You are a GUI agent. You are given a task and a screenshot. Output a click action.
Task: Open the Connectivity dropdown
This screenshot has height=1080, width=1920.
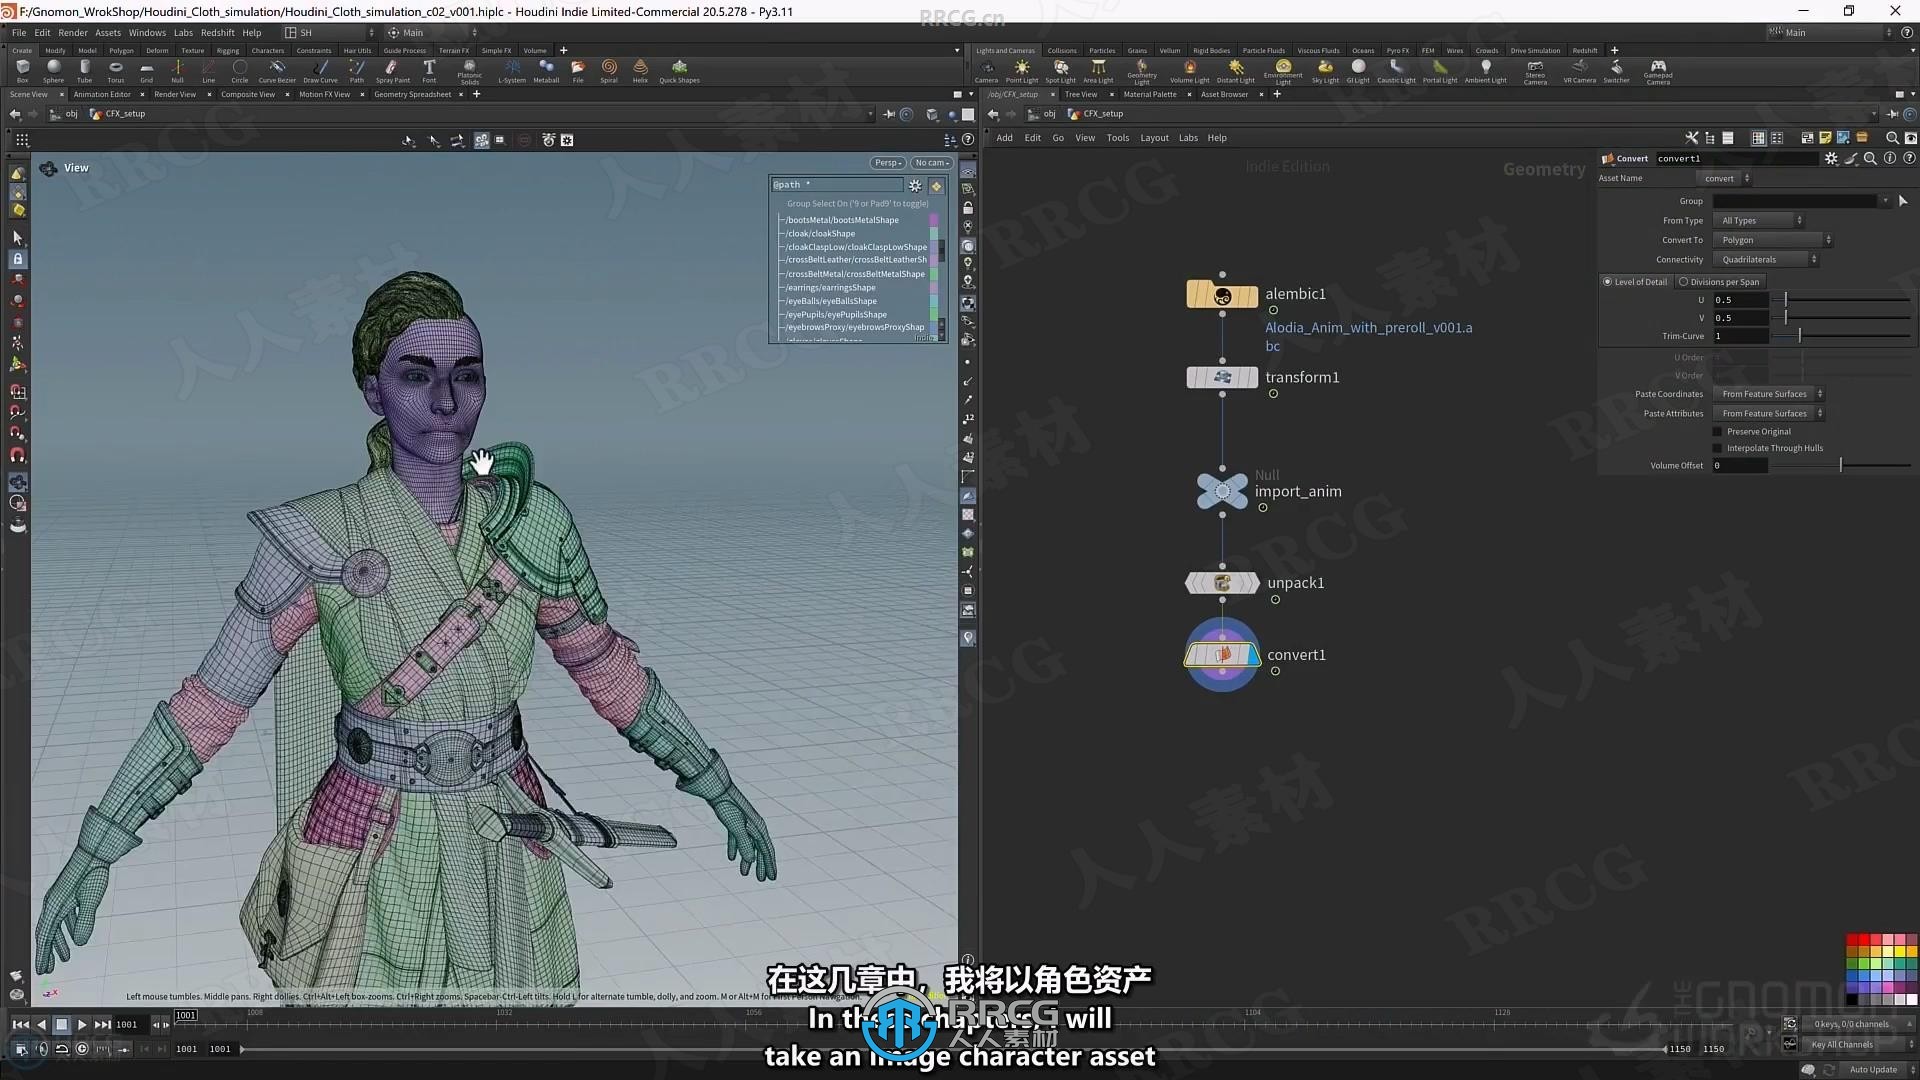click(1766, 260)
